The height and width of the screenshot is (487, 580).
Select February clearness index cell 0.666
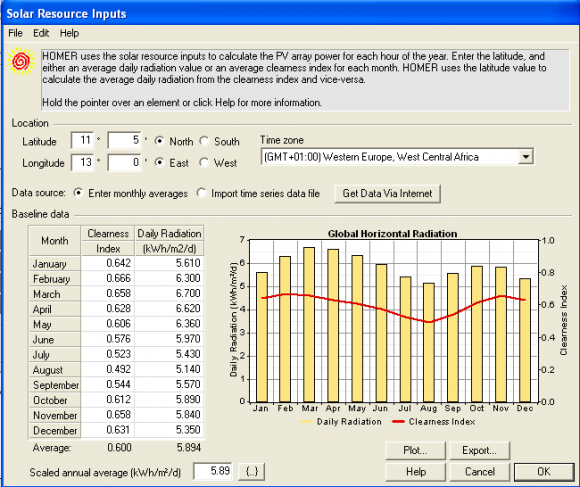[108, 278]
